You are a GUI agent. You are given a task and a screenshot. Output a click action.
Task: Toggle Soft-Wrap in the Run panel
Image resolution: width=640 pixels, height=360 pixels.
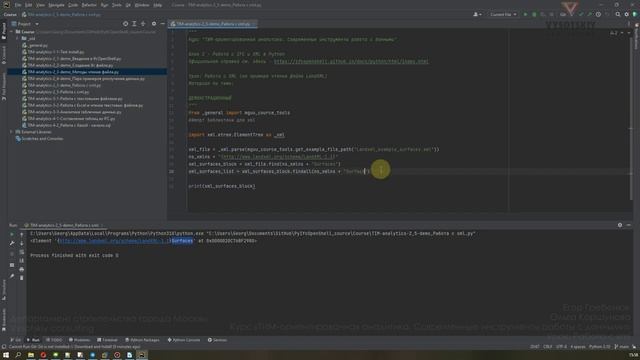point(22,252)
